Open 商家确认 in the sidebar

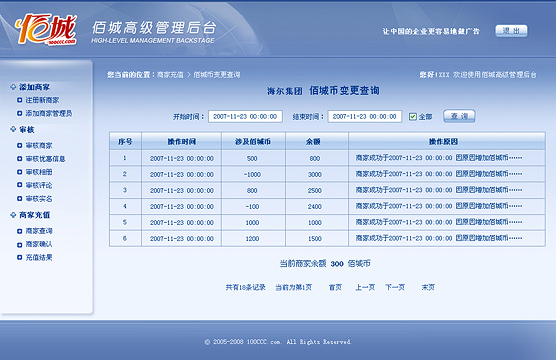point(39,244)
